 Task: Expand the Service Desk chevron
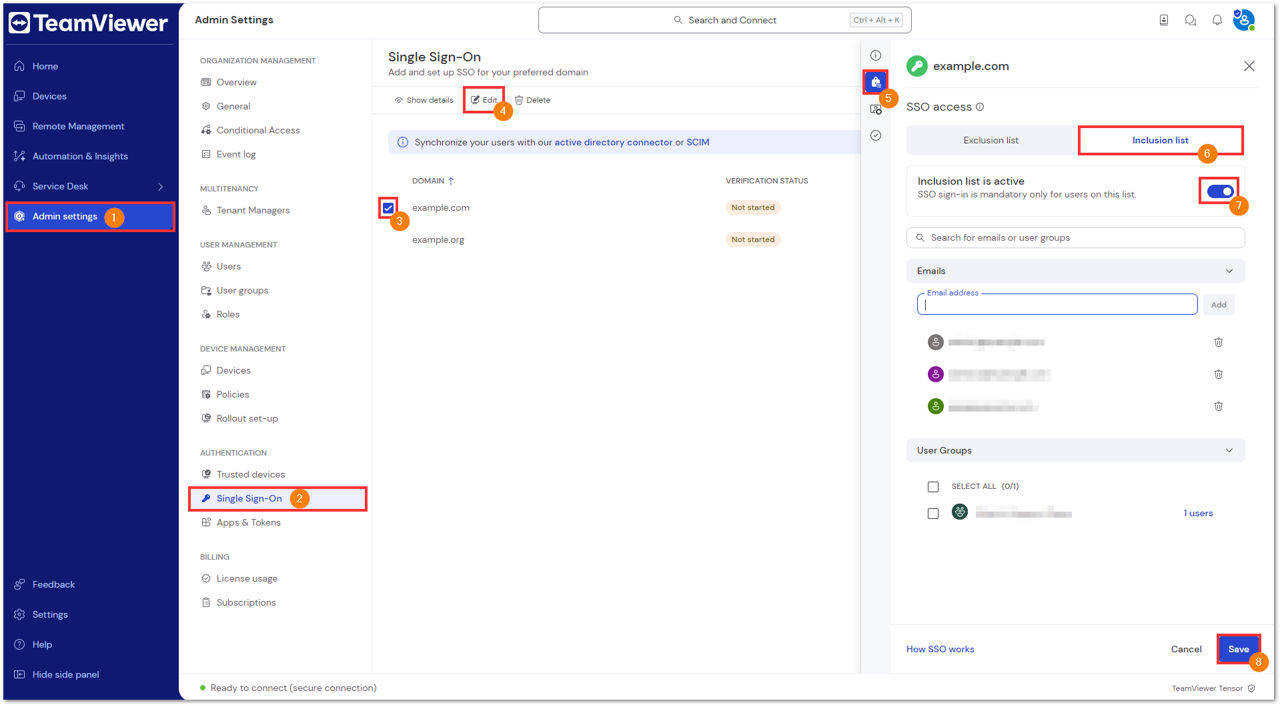point(160,186)
